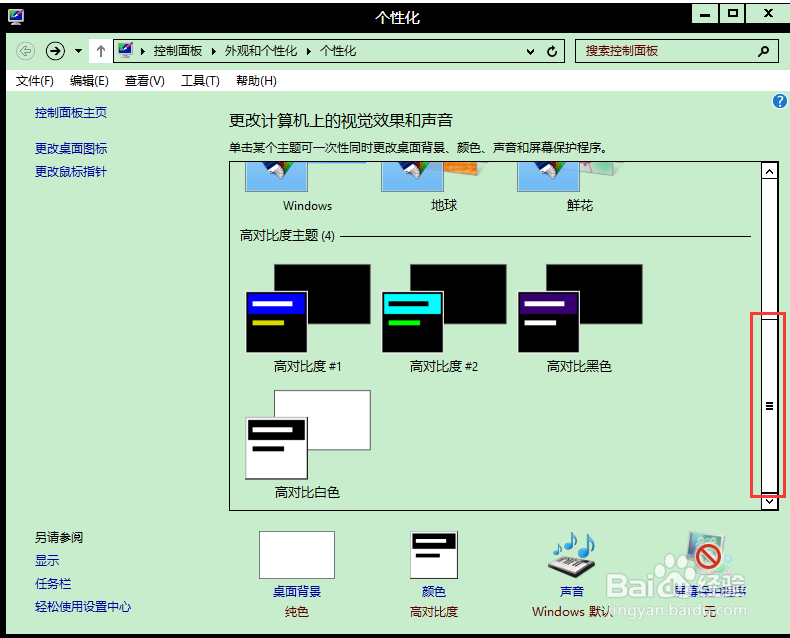The width and height of the screenshot is (790, 638).
Task: Open address bar history dropdown
Action: (530, 51)
